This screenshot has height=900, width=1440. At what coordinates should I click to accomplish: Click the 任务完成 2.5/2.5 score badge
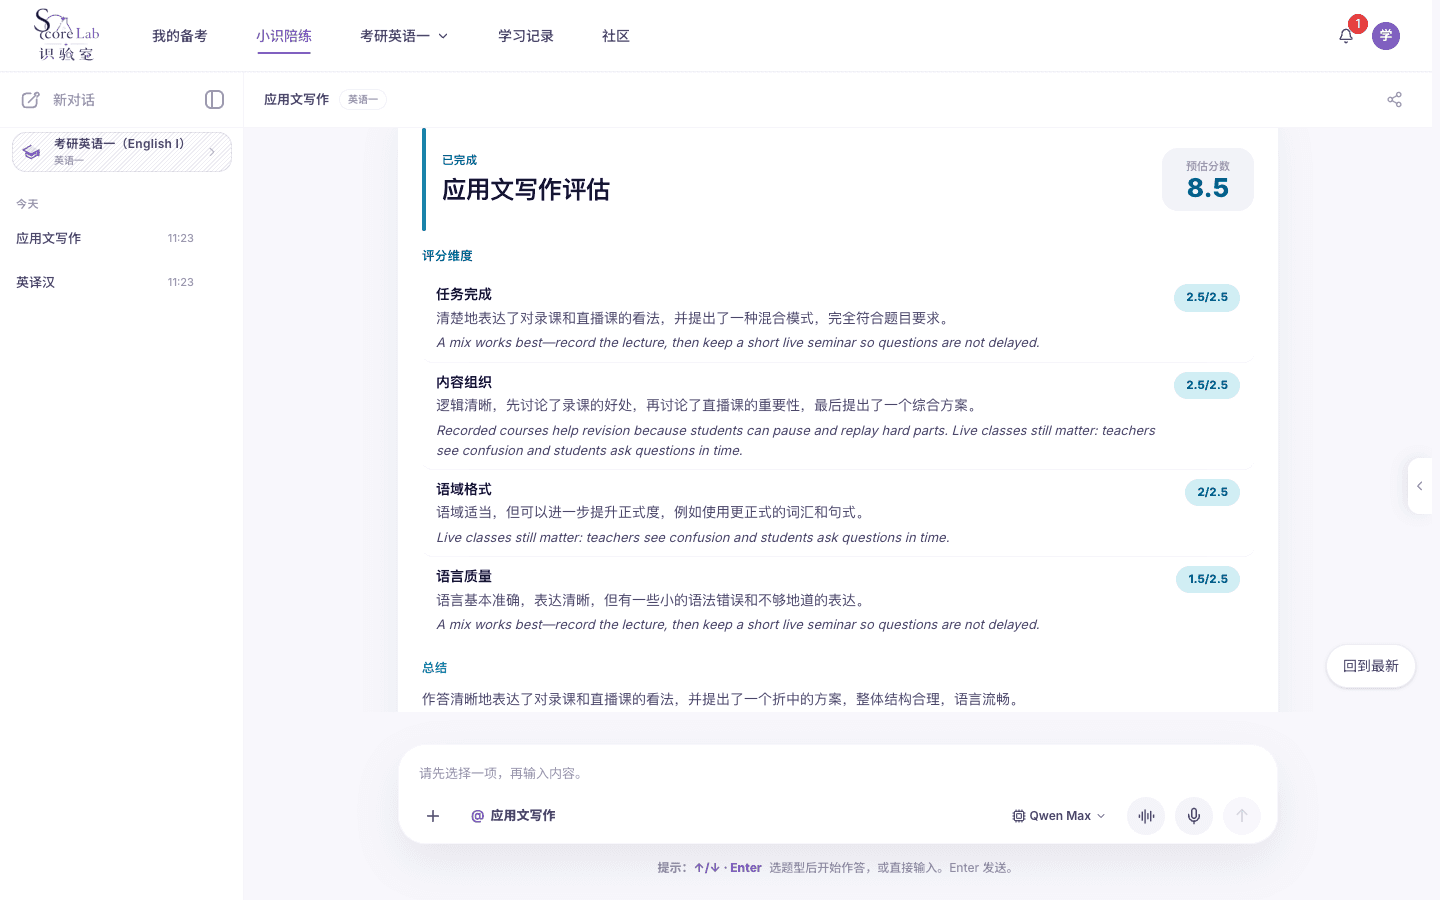click(x=1207, y=298)
